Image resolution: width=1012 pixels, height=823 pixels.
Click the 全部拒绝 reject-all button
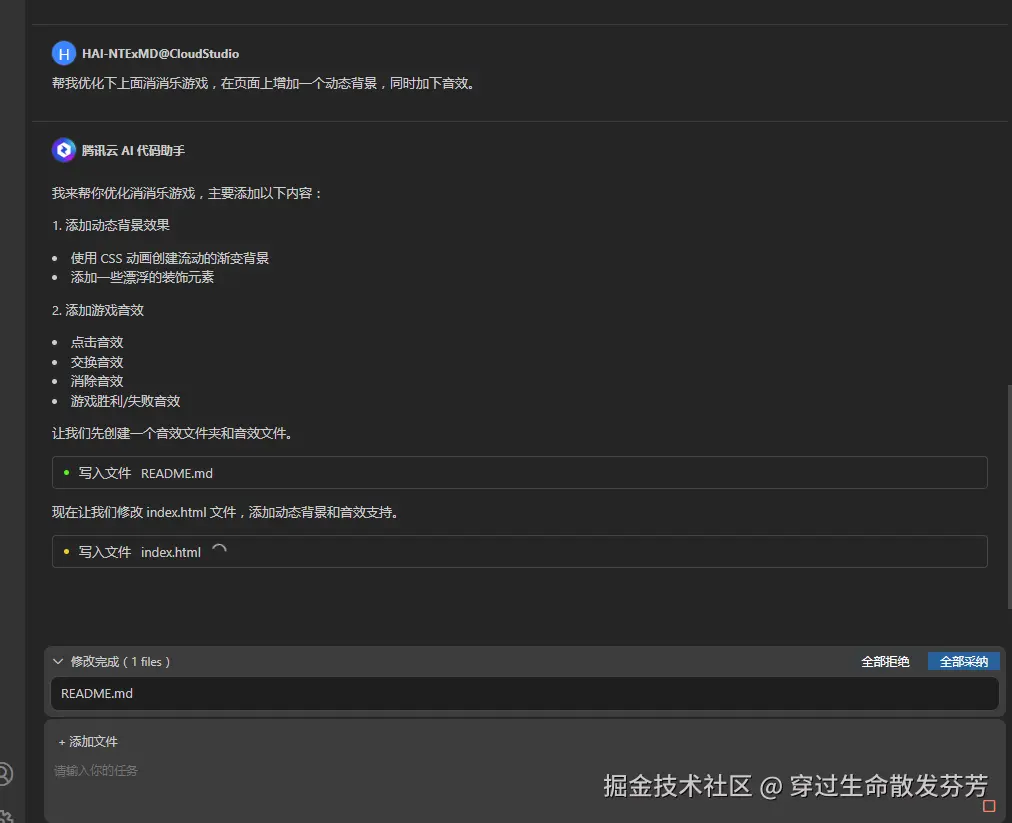[885, 661]
